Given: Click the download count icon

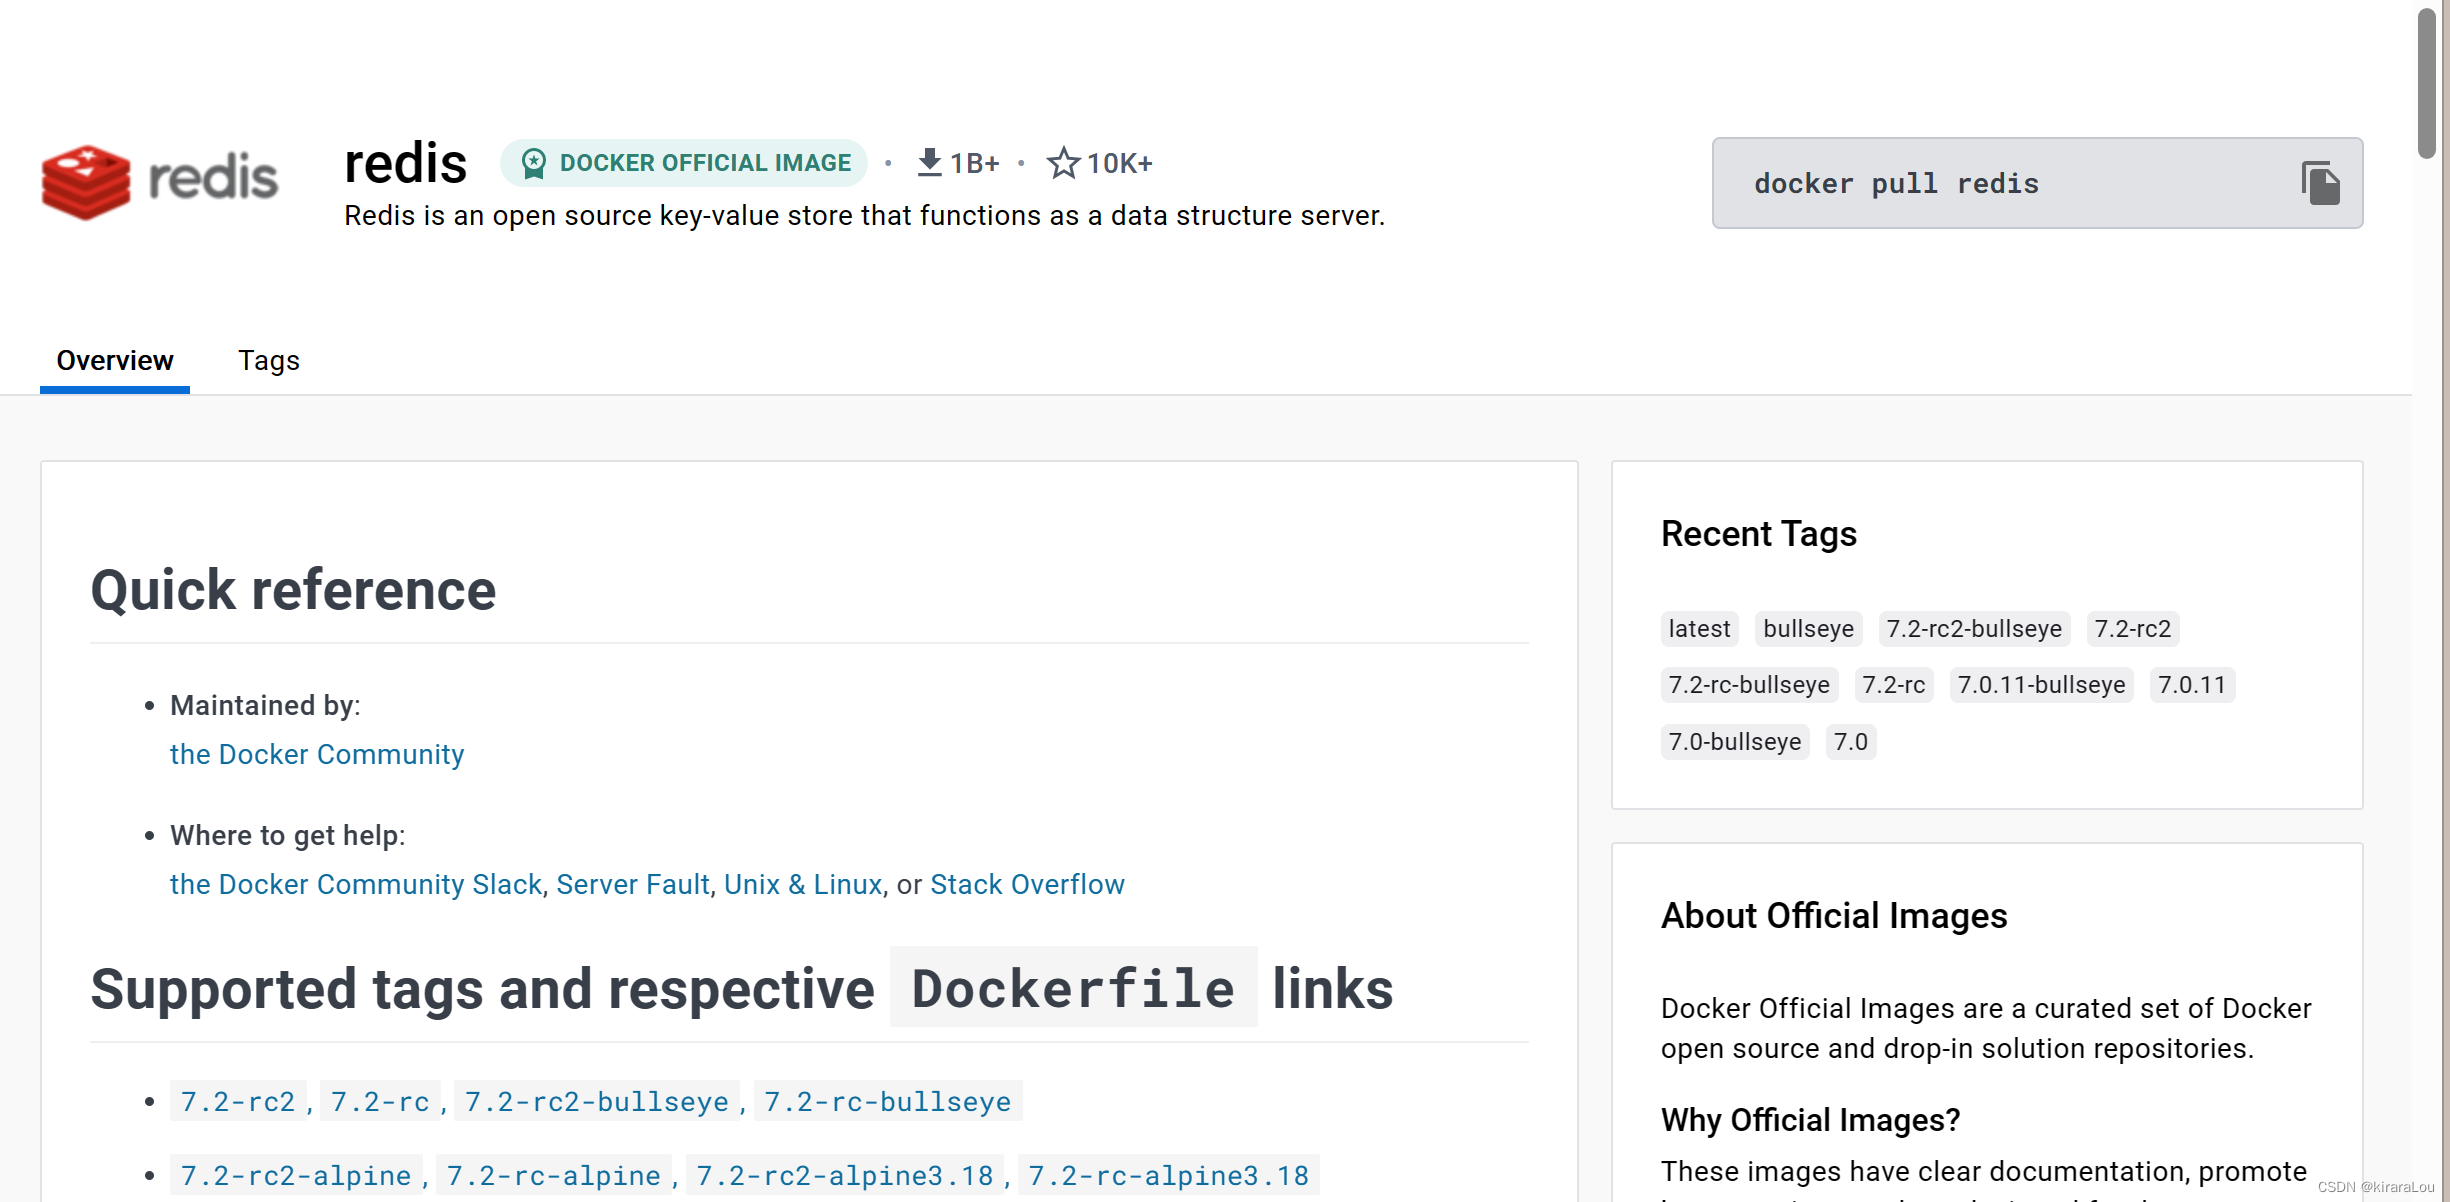Looking at the screenshot, I should pyautogui.click(x=929, y=163).
